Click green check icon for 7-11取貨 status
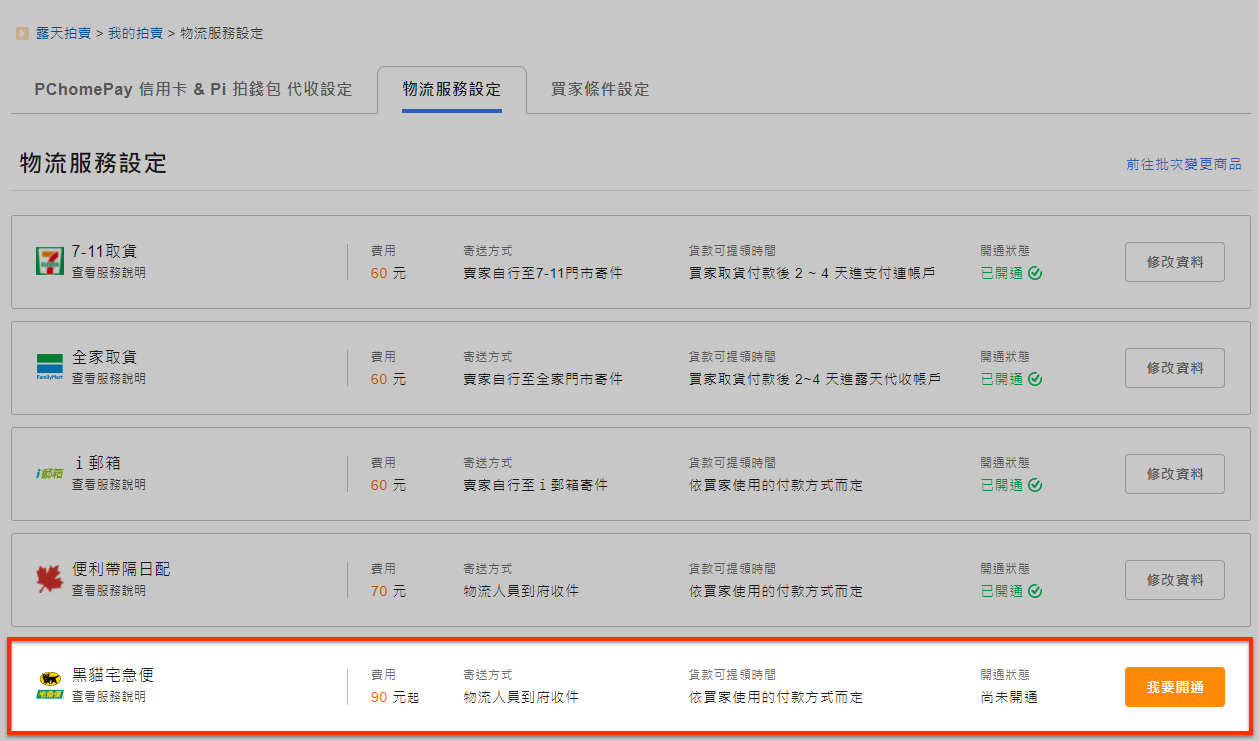 pyautogui.click(x=1035, y=273)
